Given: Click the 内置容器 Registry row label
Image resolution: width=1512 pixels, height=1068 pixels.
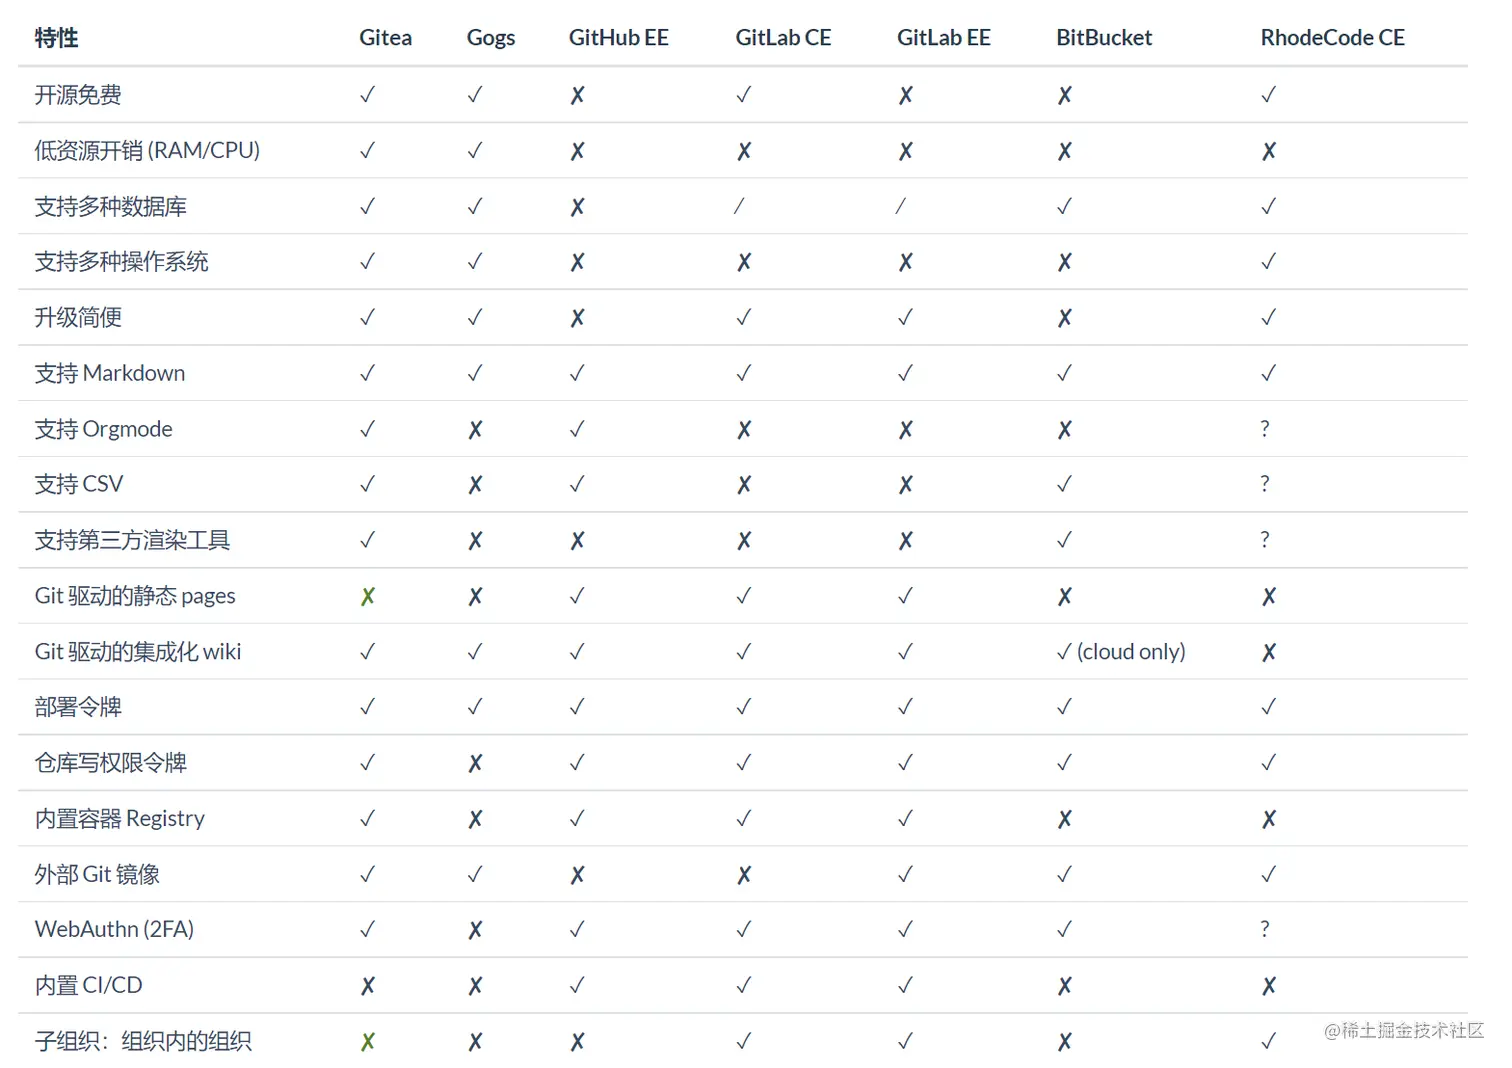Looking at the screenshot, I should point(120,819).
